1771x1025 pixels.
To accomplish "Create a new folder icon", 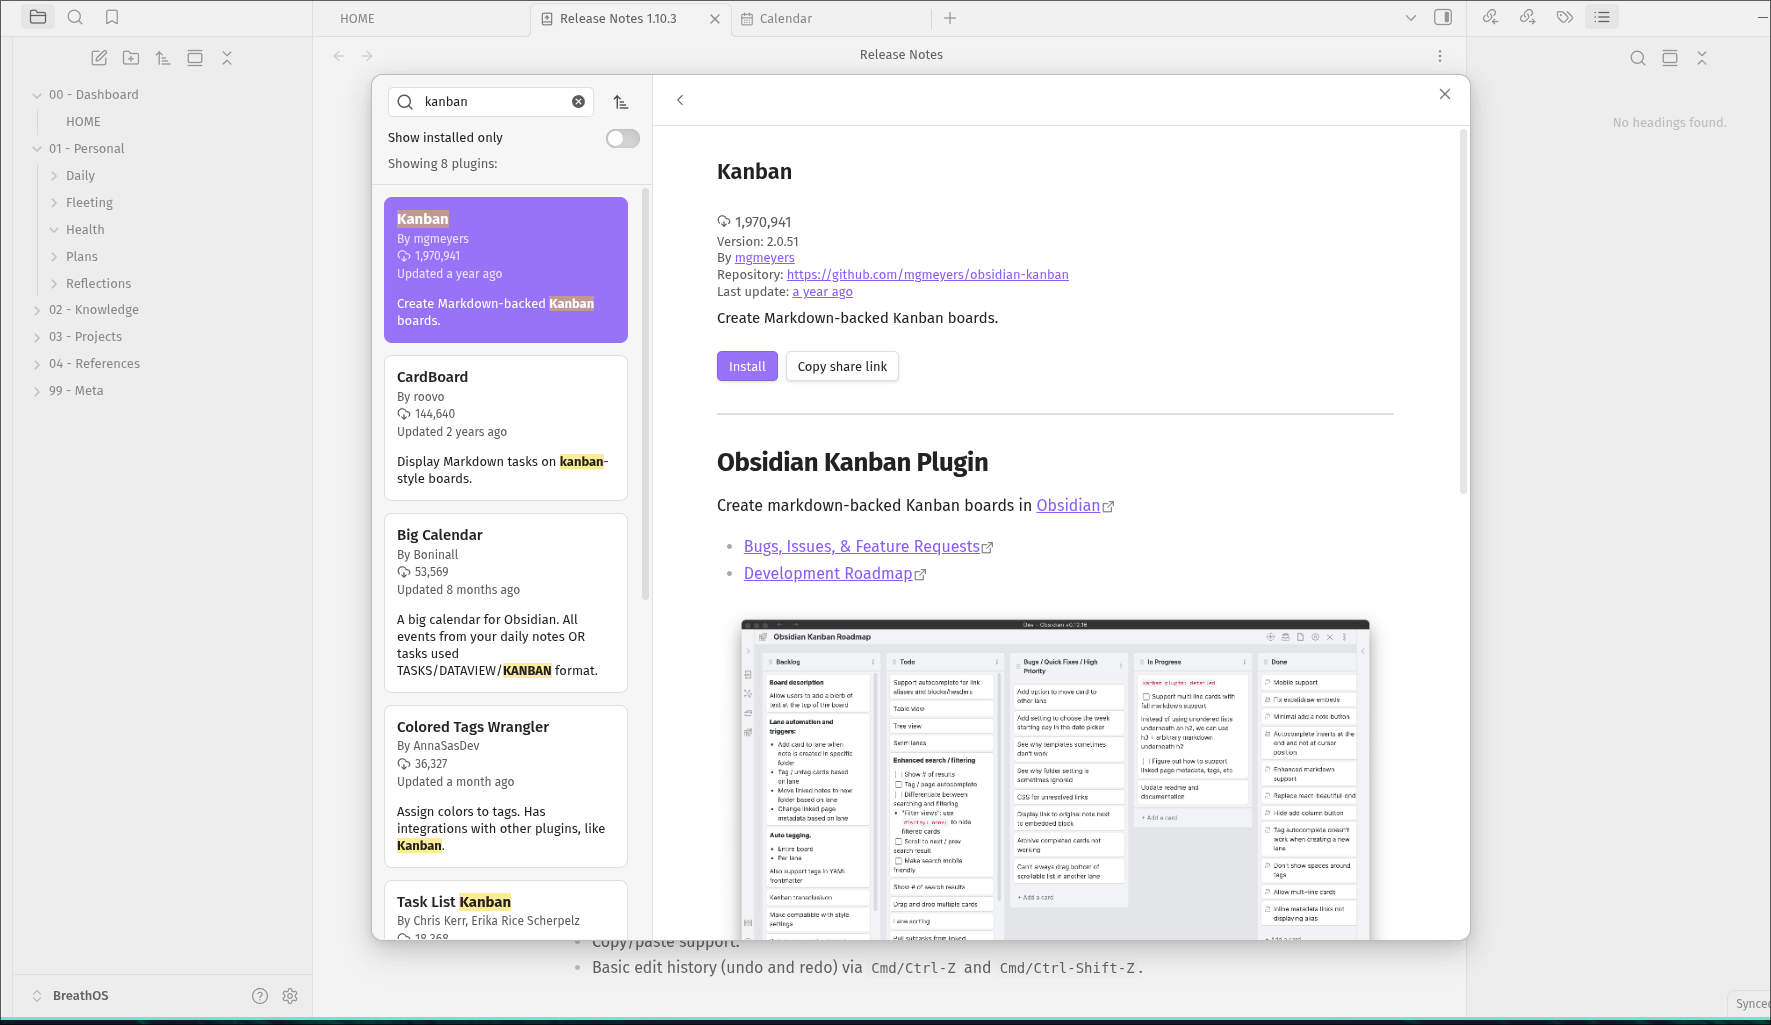I will 131,58.
